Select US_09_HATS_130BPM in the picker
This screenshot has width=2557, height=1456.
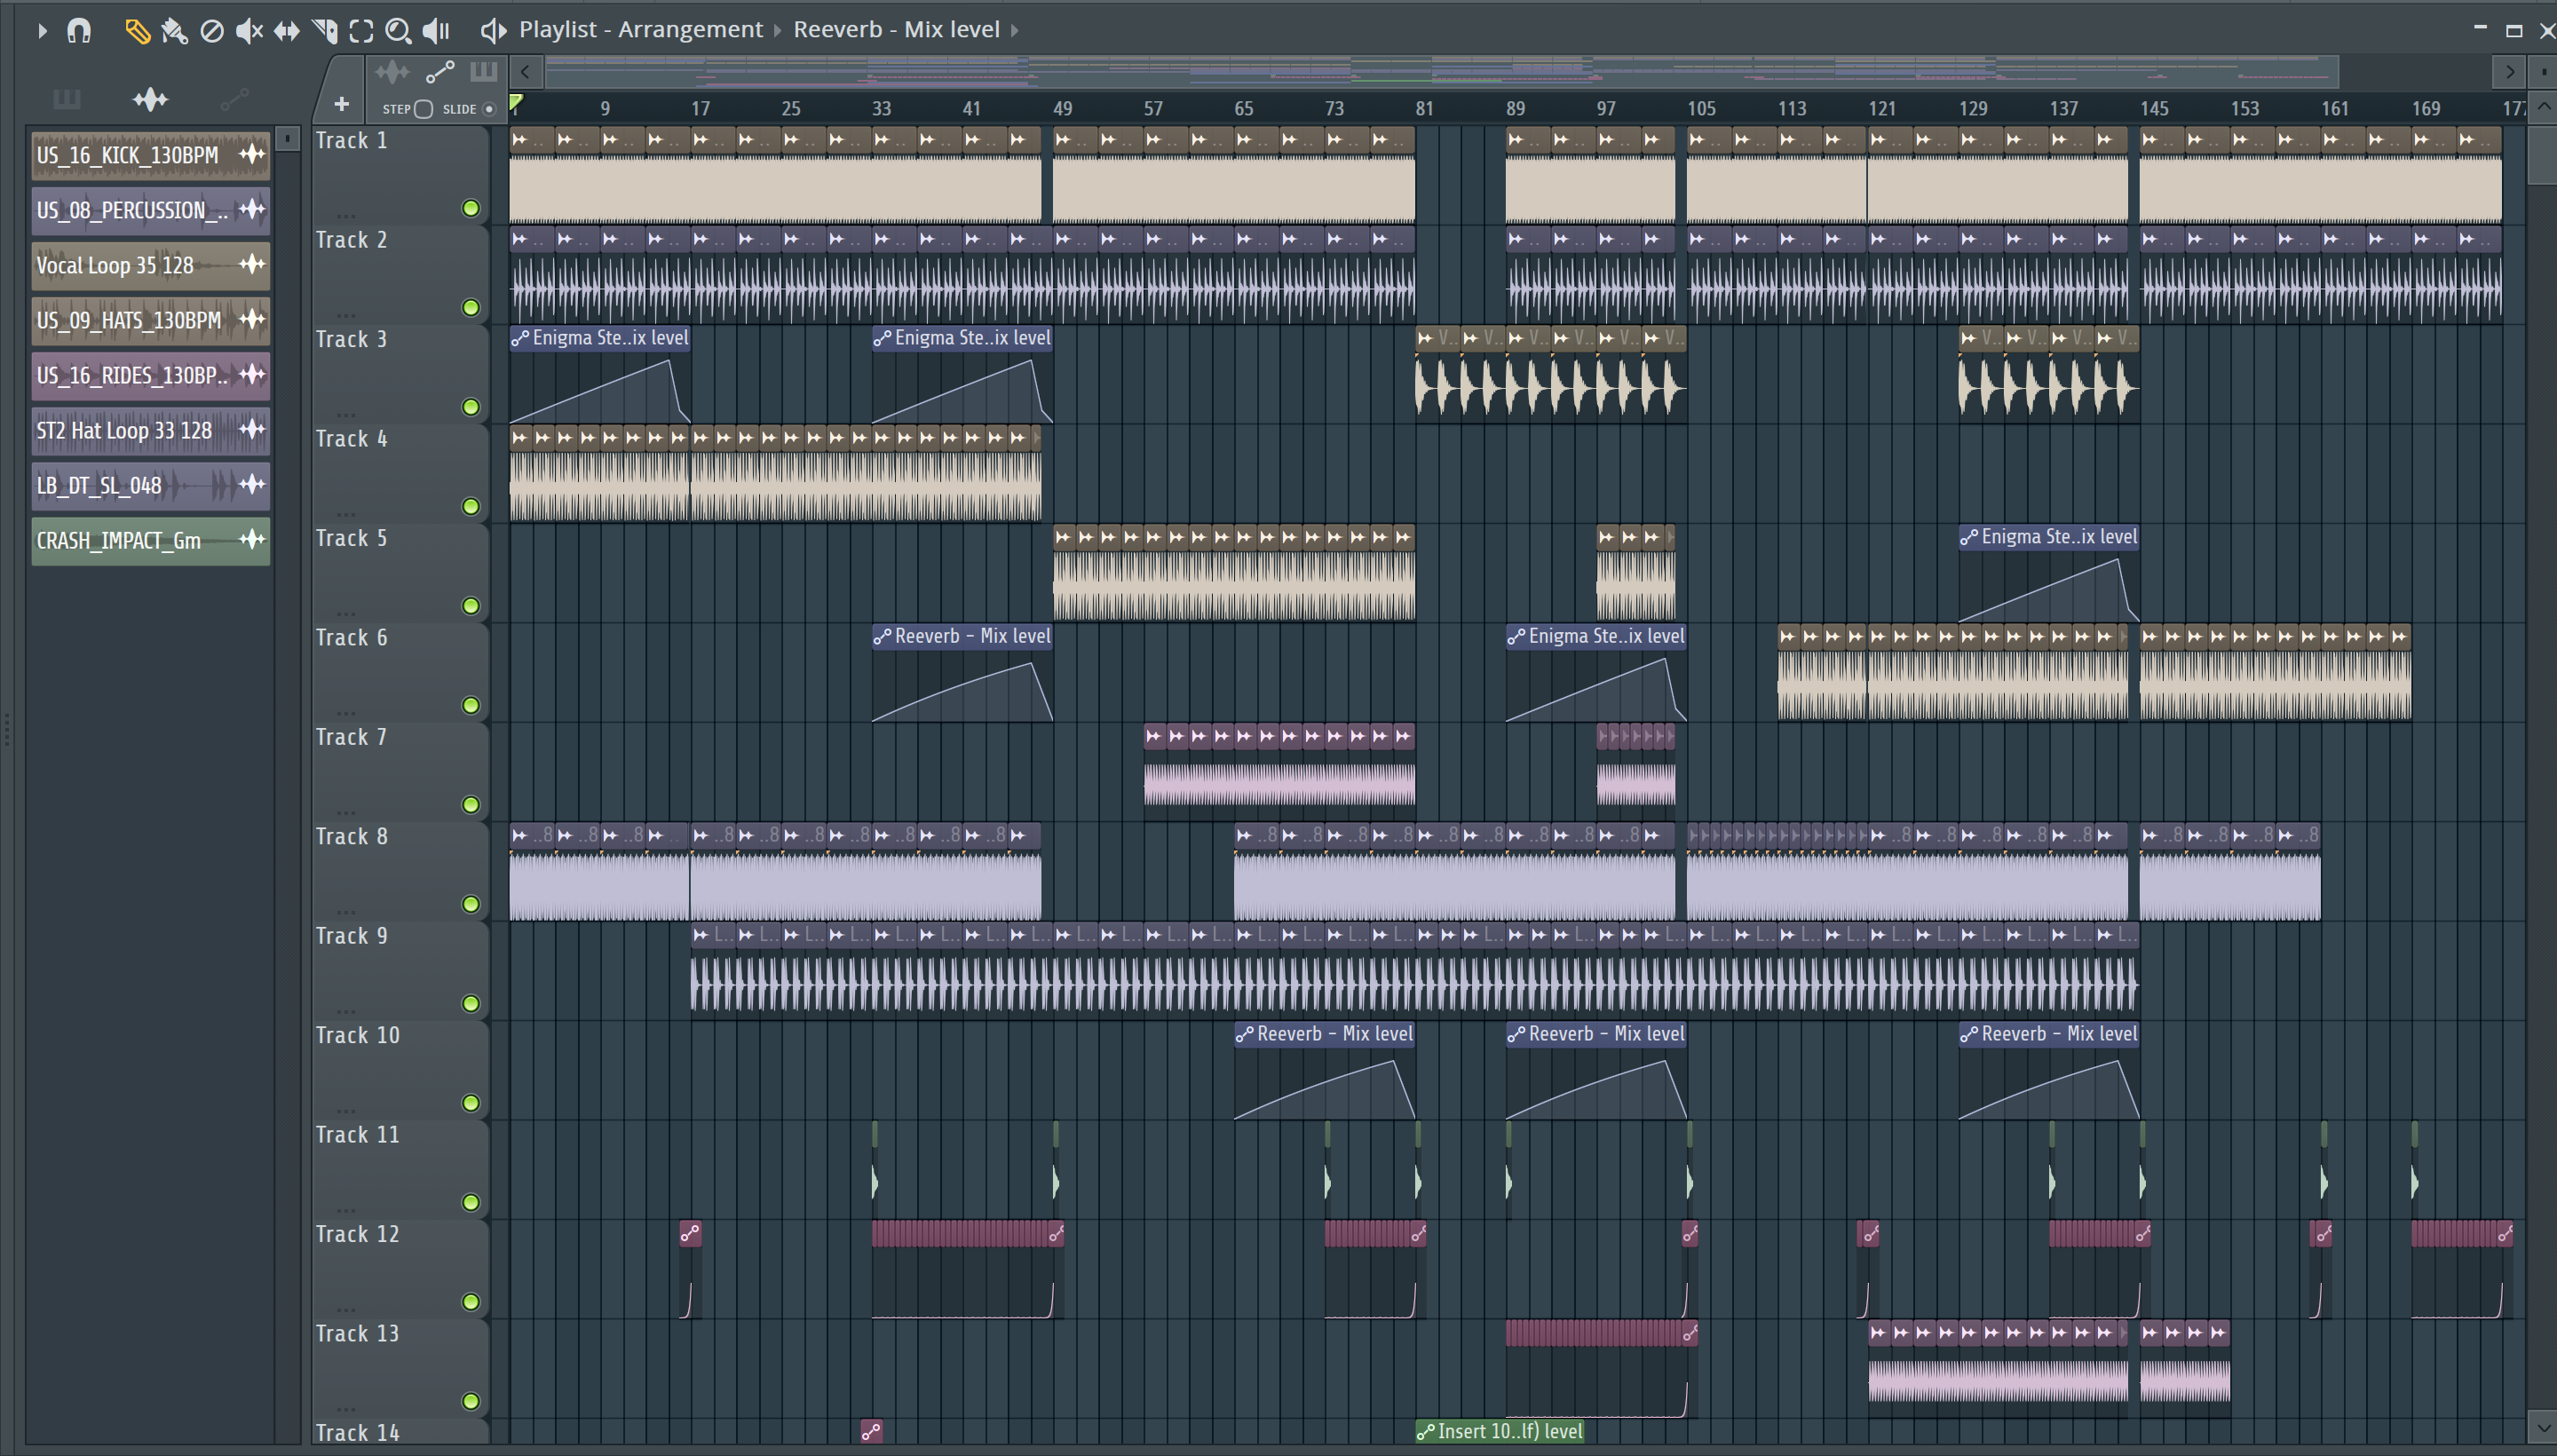(150, 320)
